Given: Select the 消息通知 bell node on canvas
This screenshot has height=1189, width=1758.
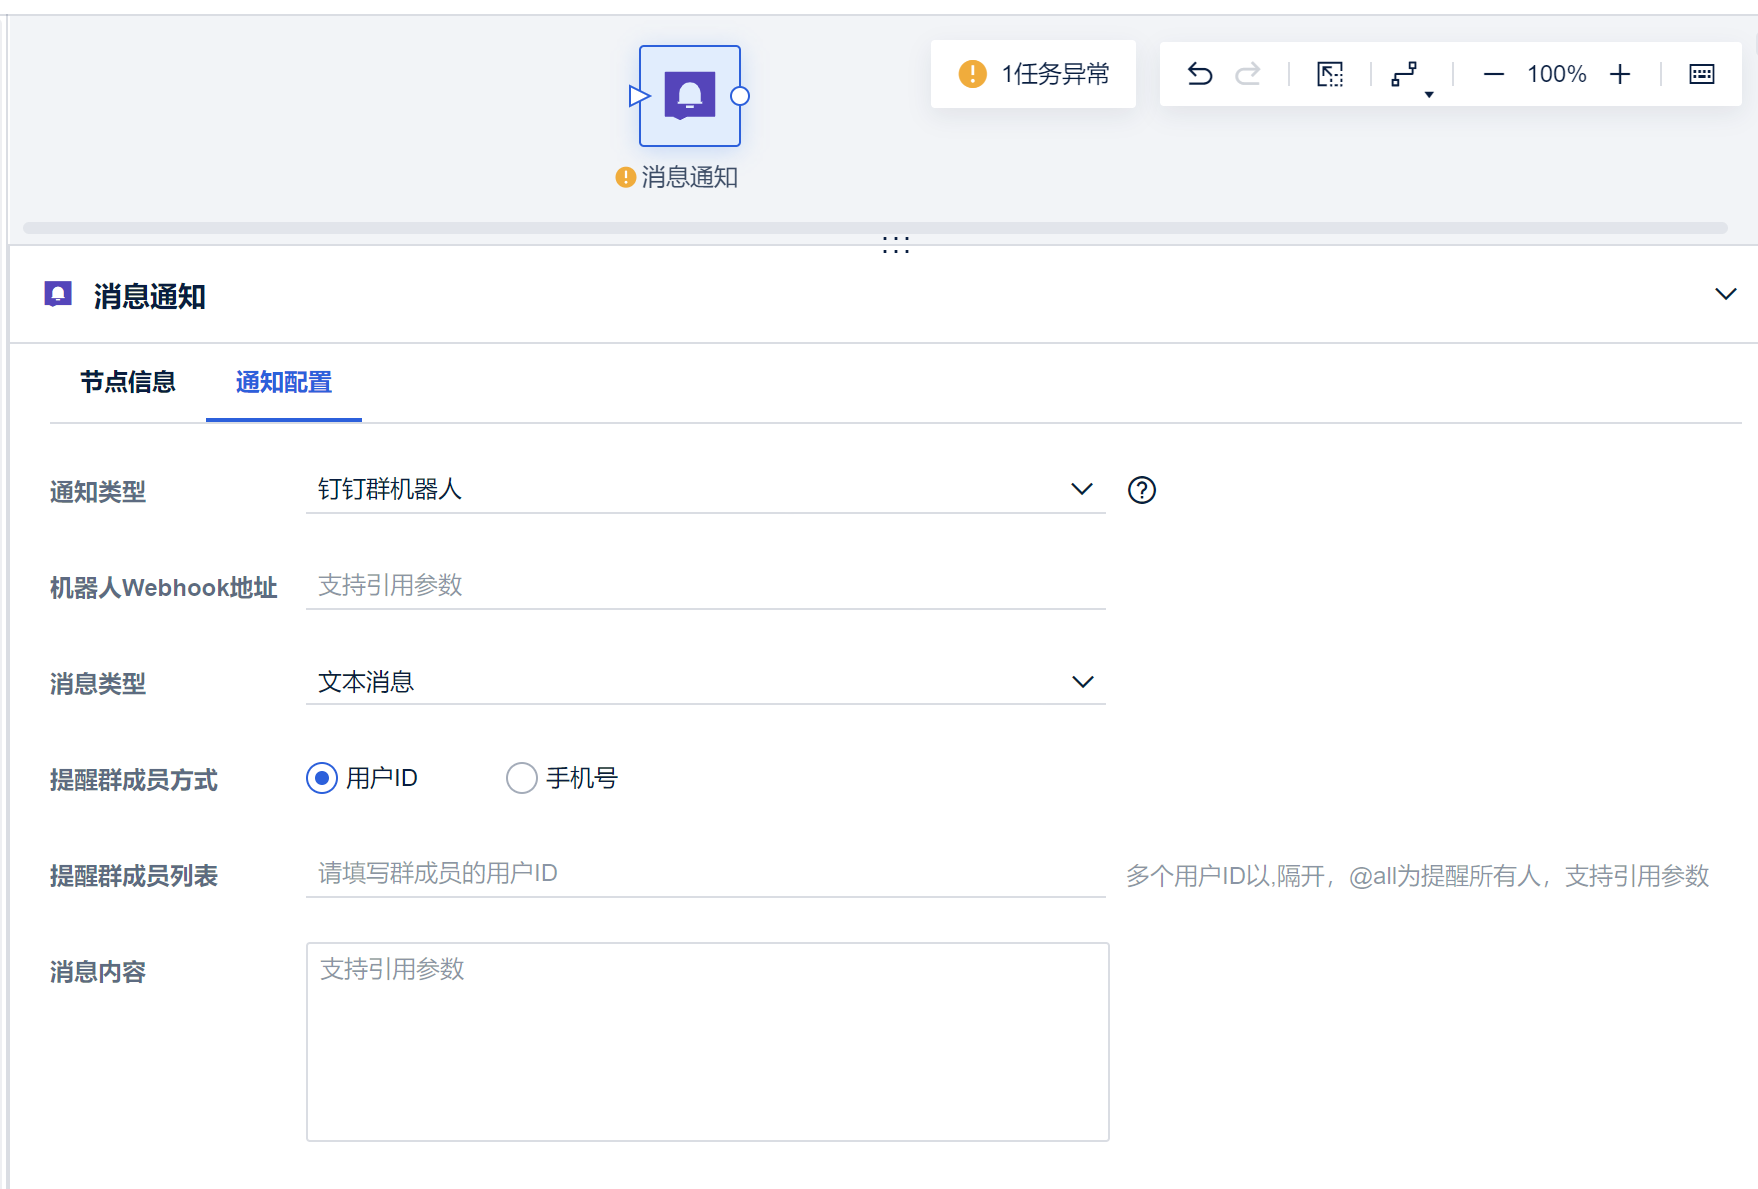Looking at the screenshot, I should click(690, 96).
